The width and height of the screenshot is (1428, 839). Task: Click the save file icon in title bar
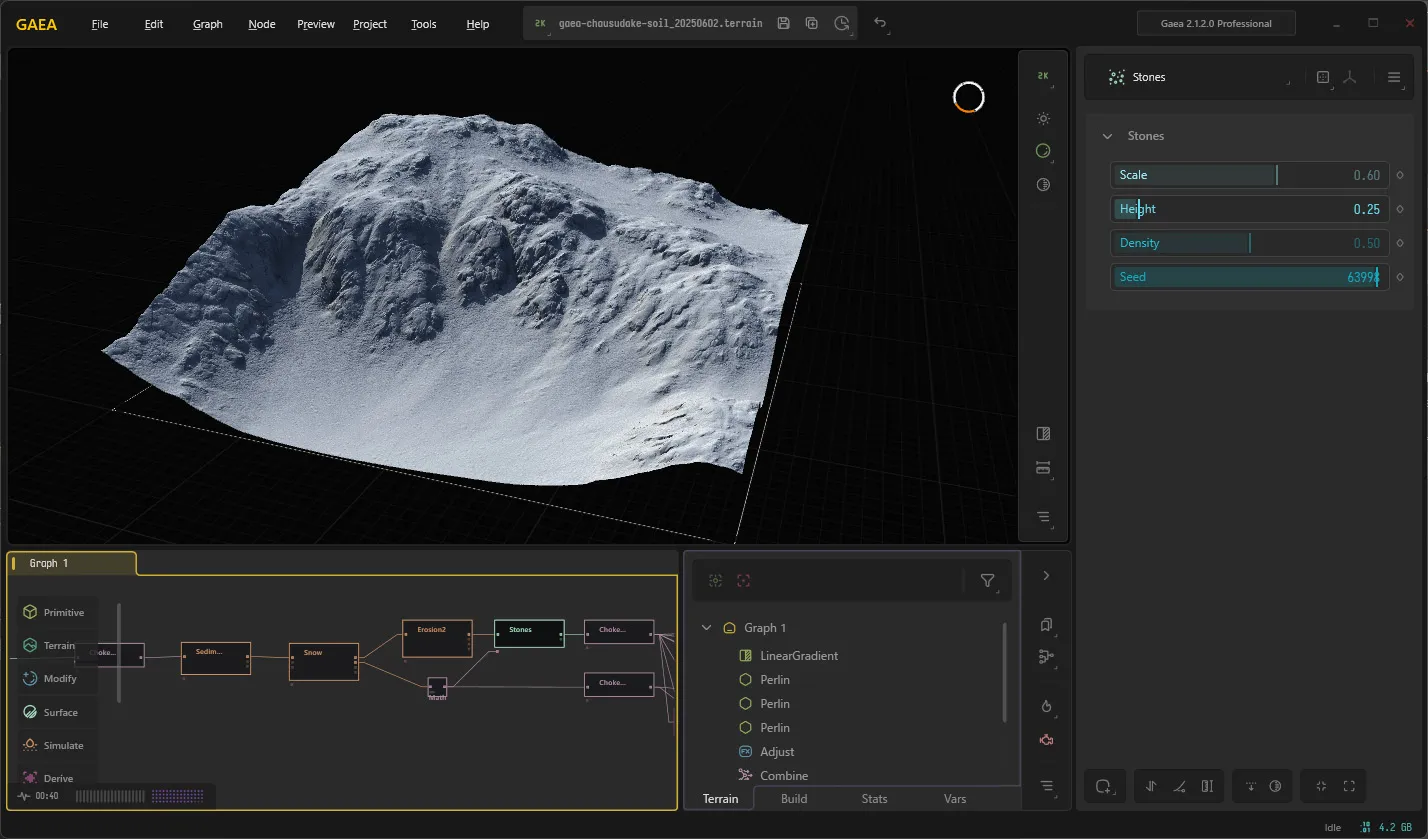point(783,23)
